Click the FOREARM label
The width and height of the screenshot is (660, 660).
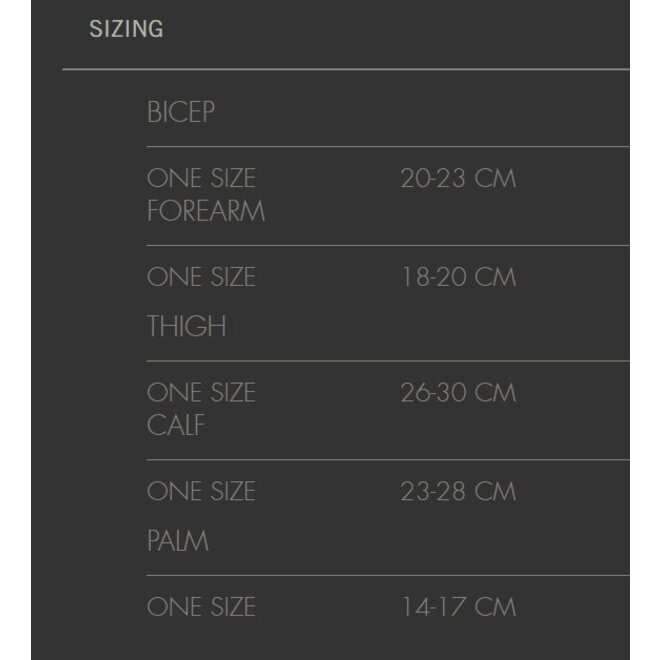[x=206, y=211]
